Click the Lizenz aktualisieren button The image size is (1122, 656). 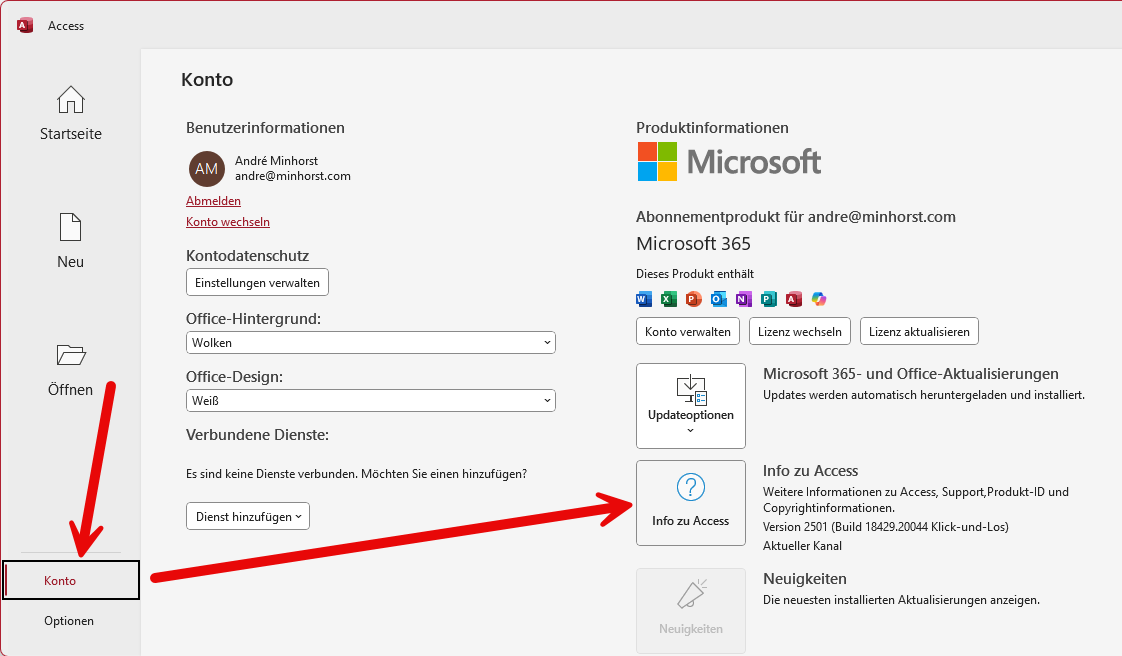[x=918, y=331]
